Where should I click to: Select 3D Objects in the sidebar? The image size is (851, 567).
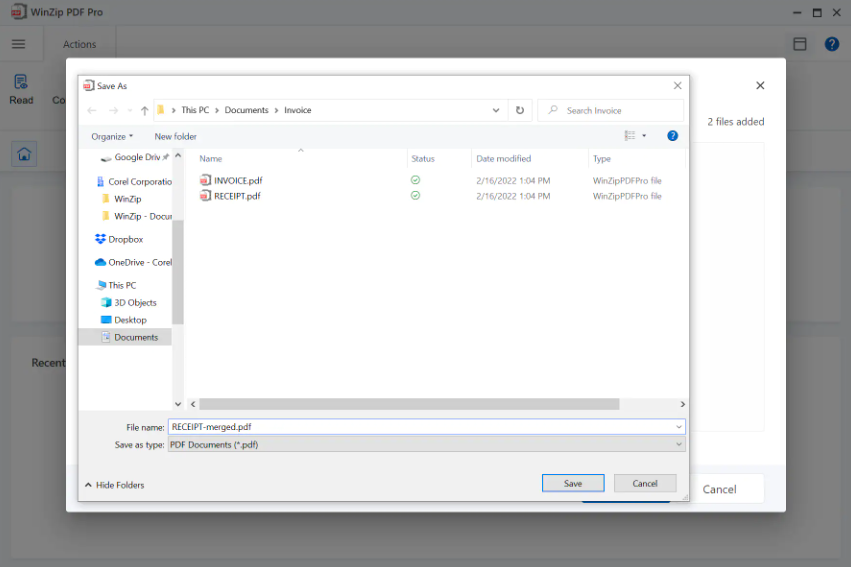[x=129, y=303]
